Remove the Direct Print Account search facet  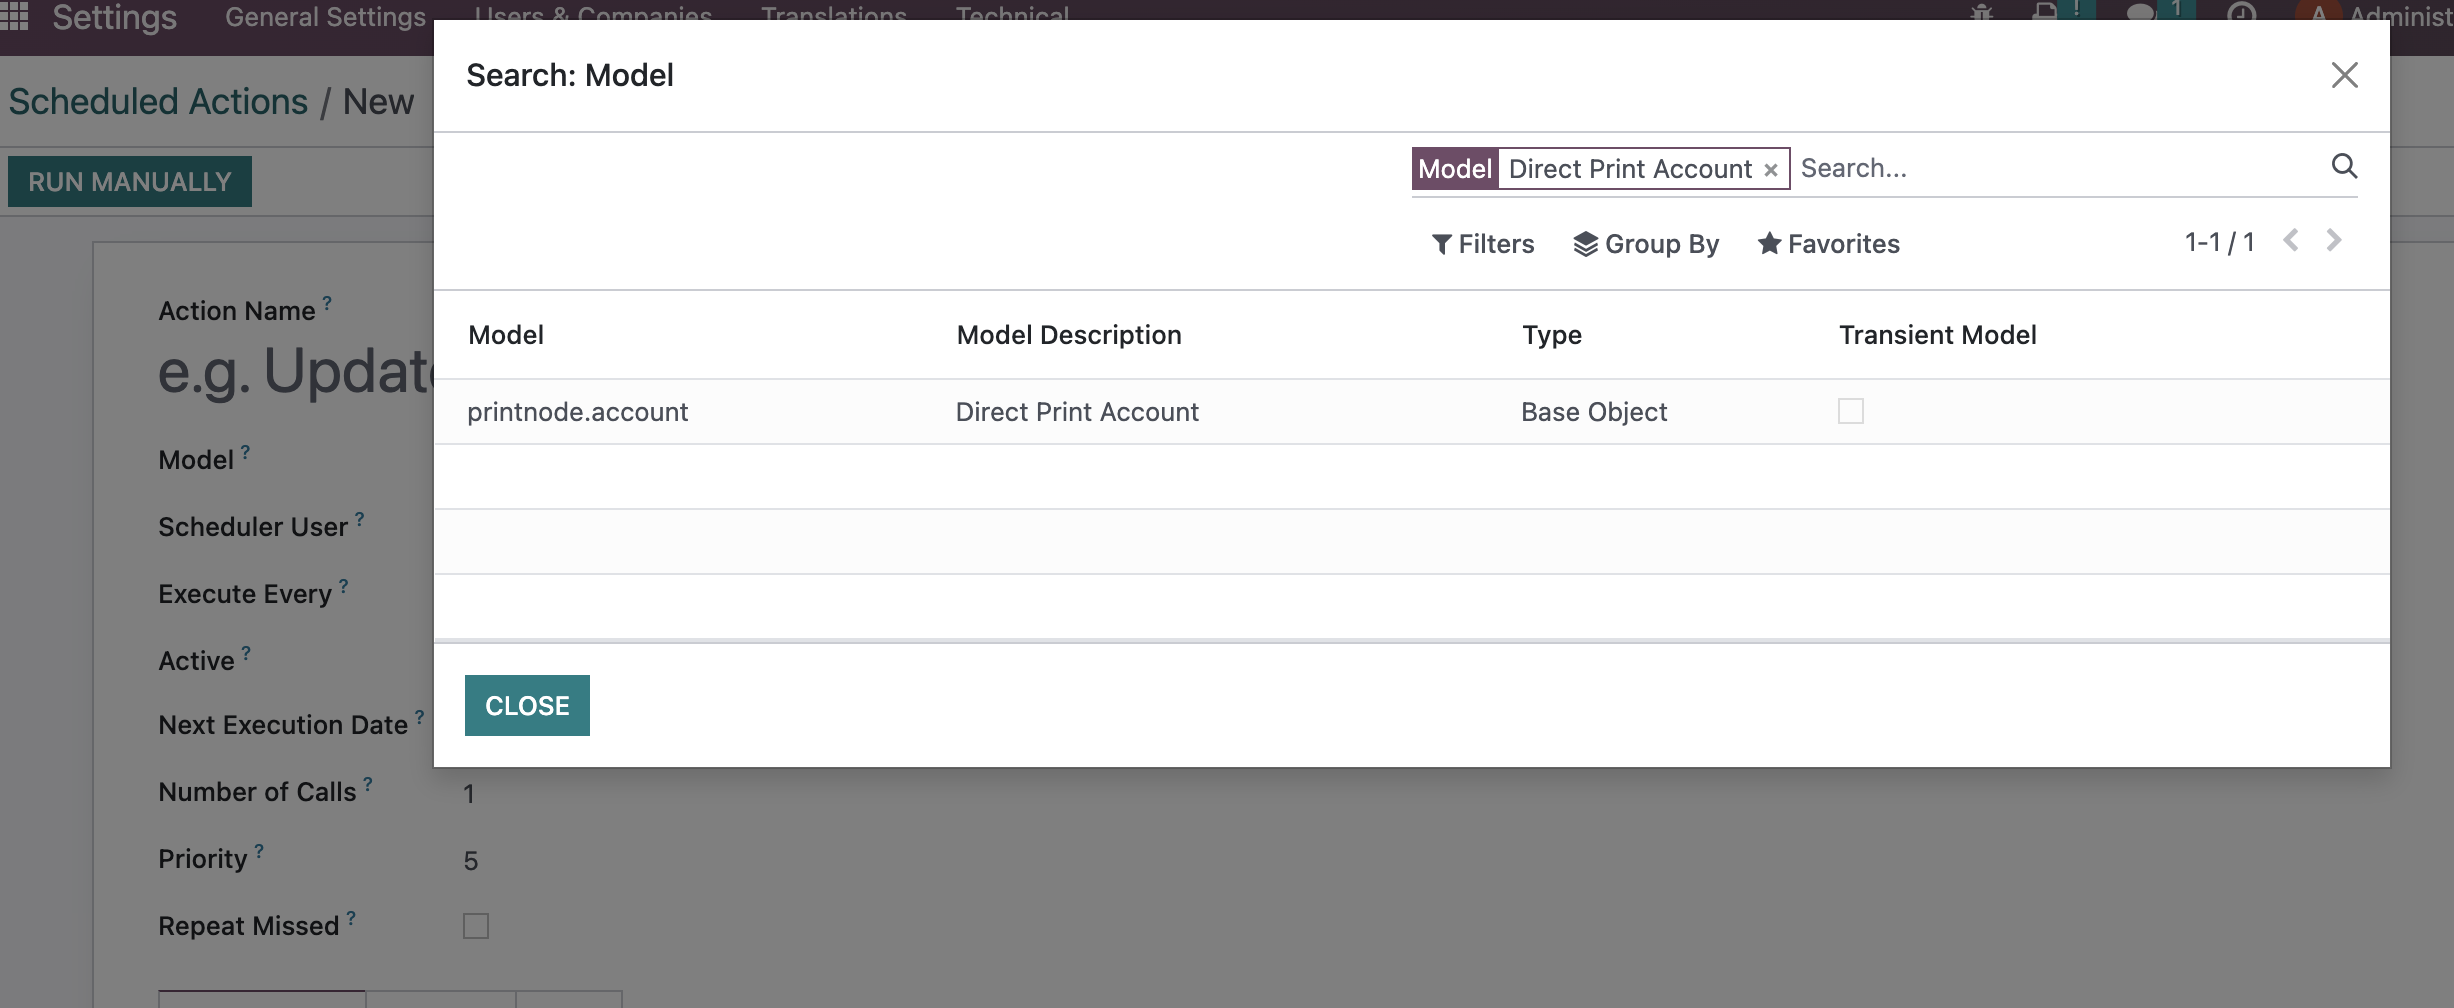[x=1770, y=170]
